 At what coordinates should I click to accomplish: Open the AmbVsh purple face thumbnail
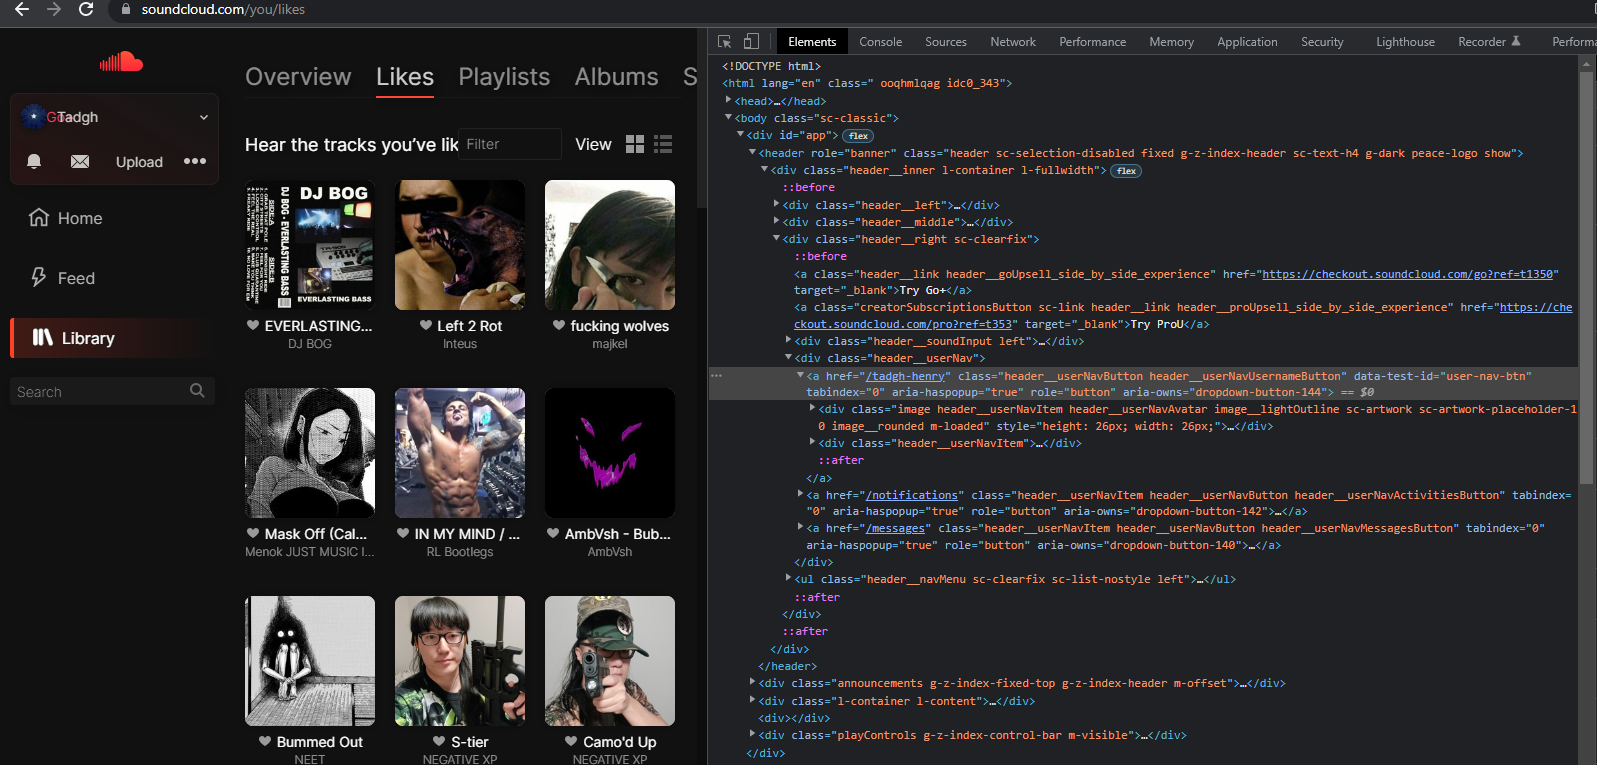pyautogui.click(x=610, y=453)
